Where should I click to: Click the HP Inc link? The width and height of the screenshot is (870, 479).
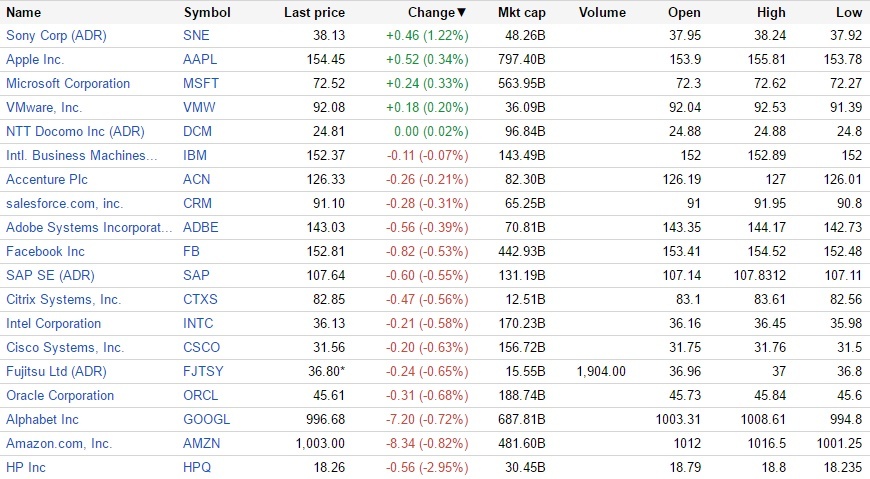pos(26,468)
